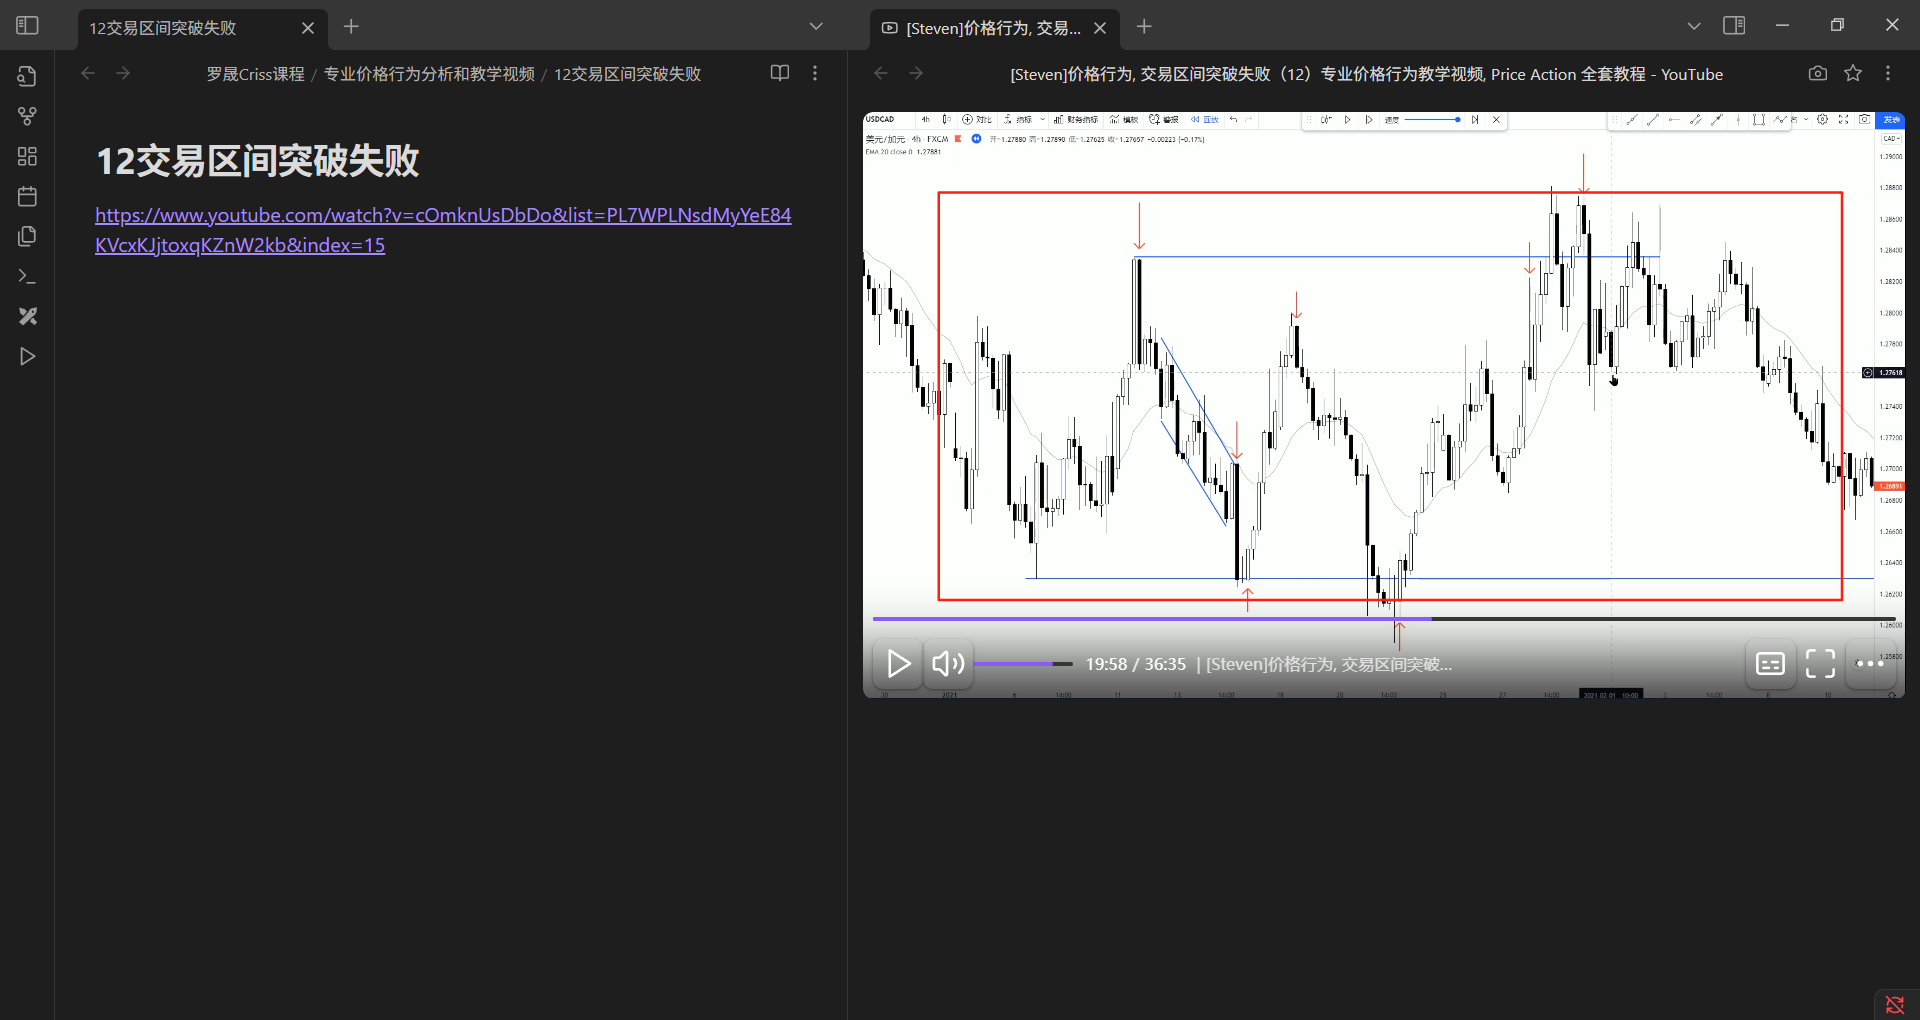Toggle video captions

pos(1770,664)
